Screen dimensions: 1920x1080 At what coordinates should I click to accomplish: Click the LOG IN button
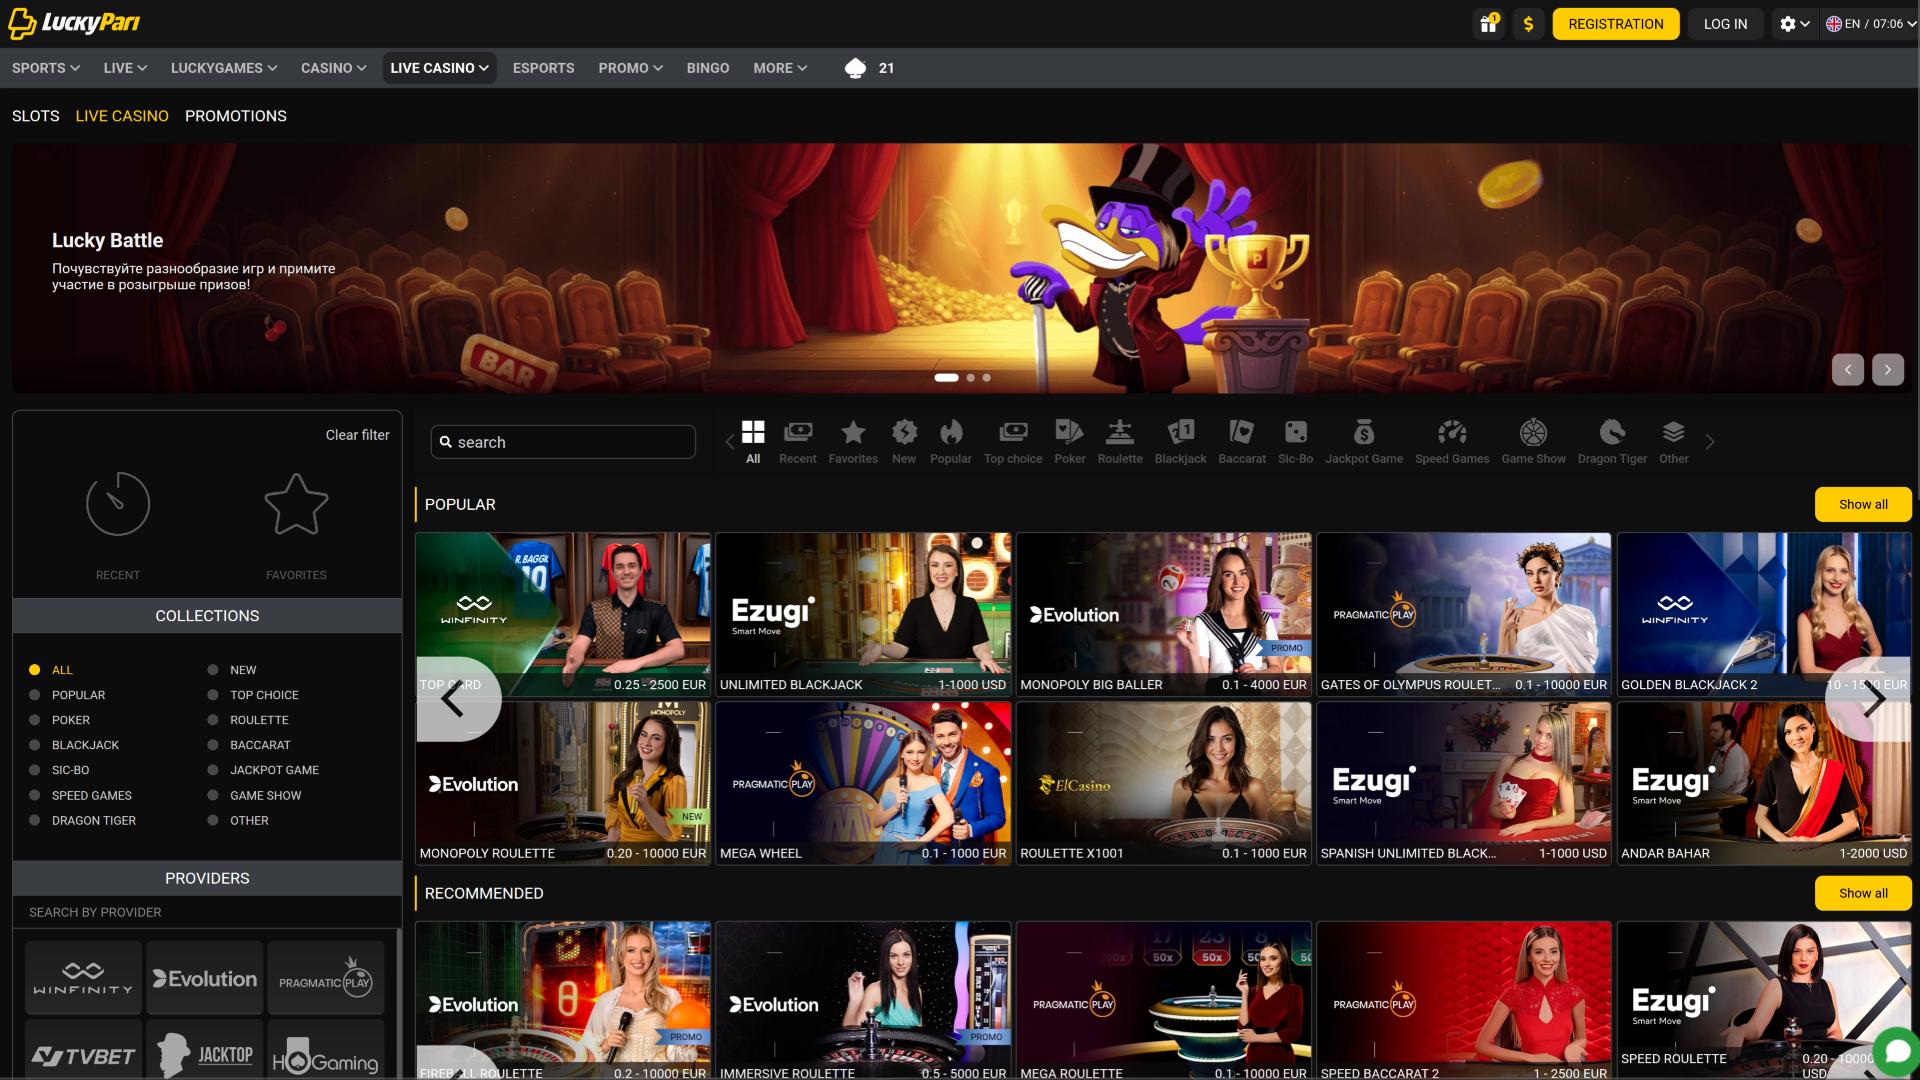(x=1726, y=24)
